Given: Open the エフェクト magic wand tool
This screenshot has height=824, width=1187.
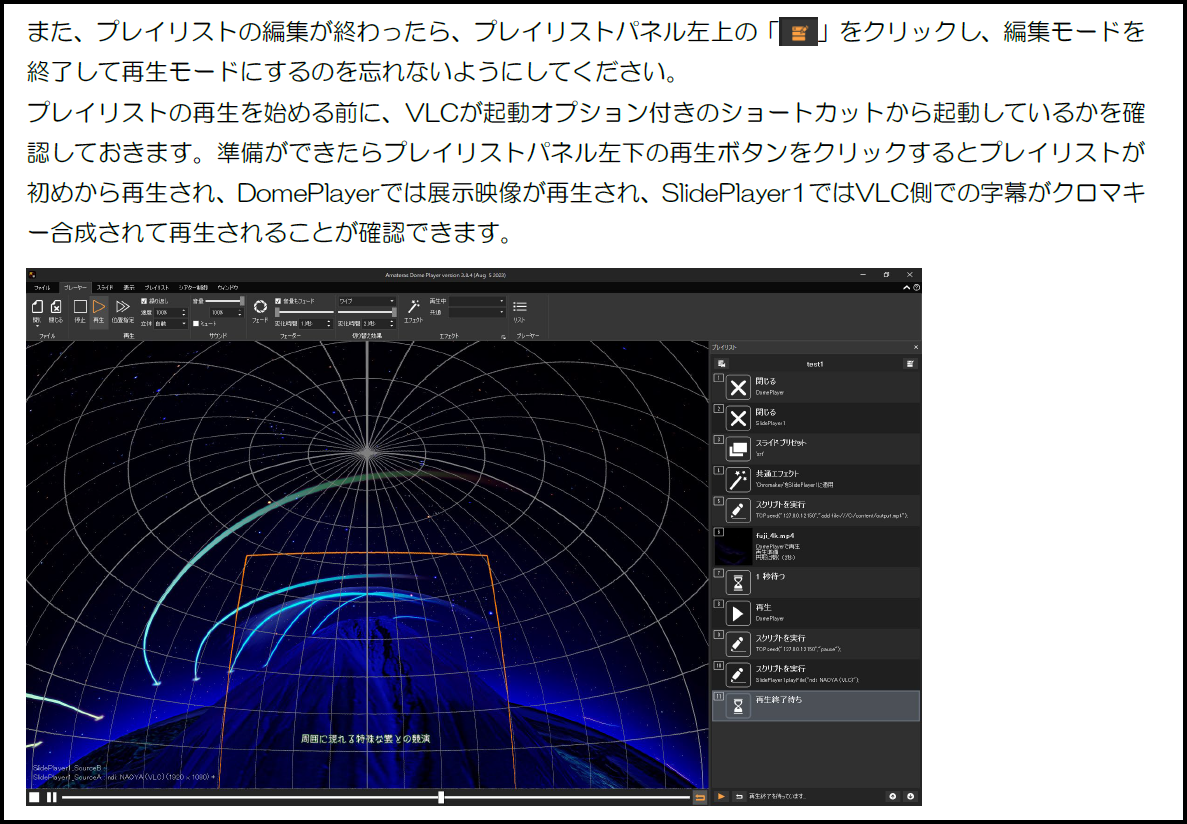Looking at the screenshot, I should coord(413,307).
